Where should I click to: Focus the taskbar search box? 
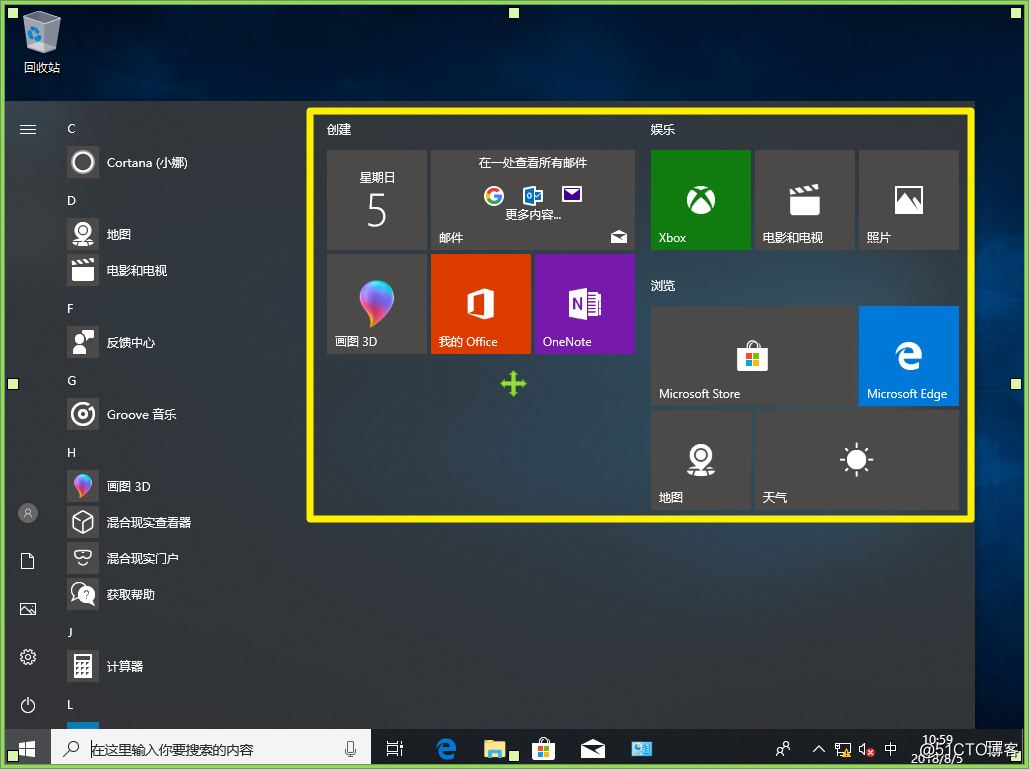click(x=211, y=748)
